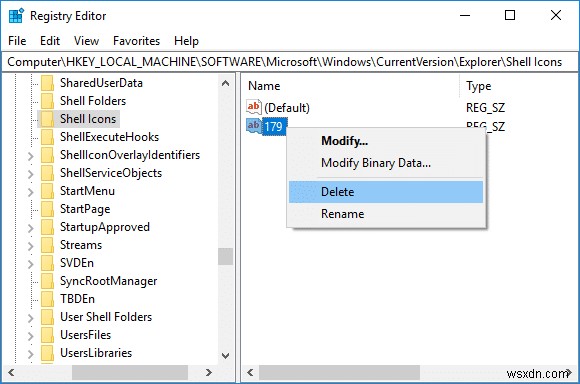
Task: Click the SharedUserData folder icon
Action: pyautogui.click(x=48, y=83)
